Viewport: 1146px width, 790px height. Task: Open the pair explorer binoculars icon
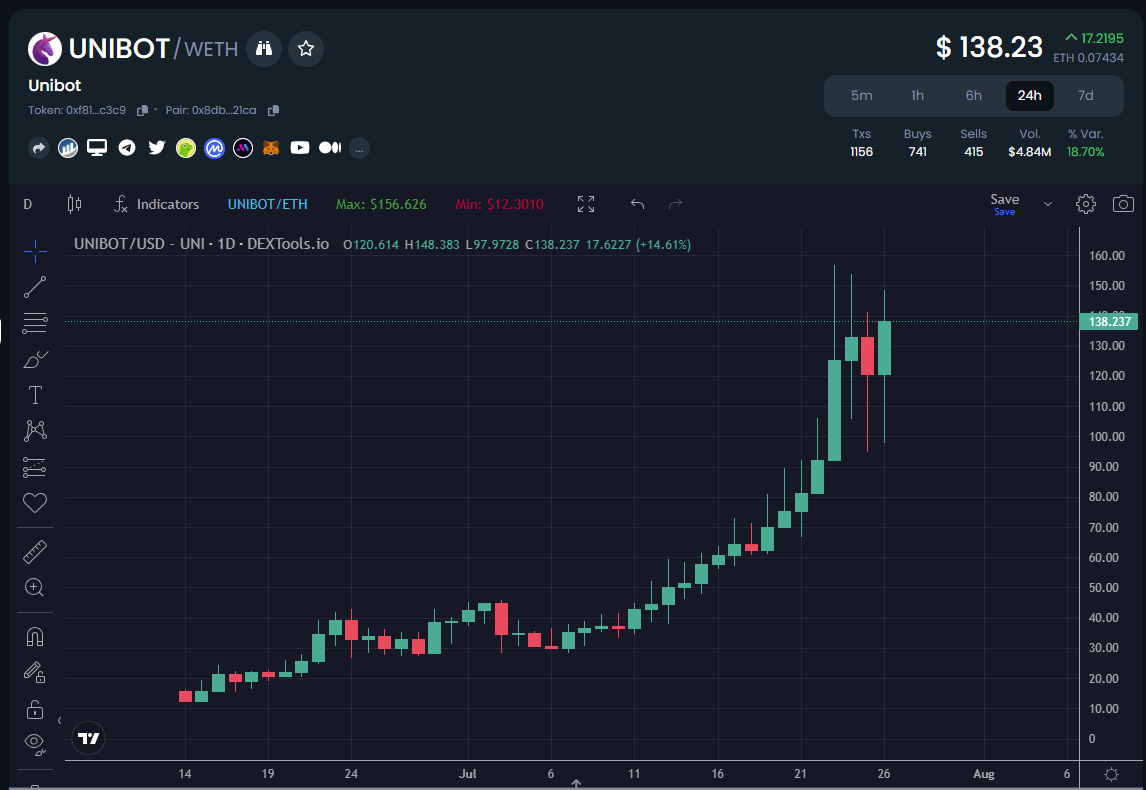tap(264, 49)
